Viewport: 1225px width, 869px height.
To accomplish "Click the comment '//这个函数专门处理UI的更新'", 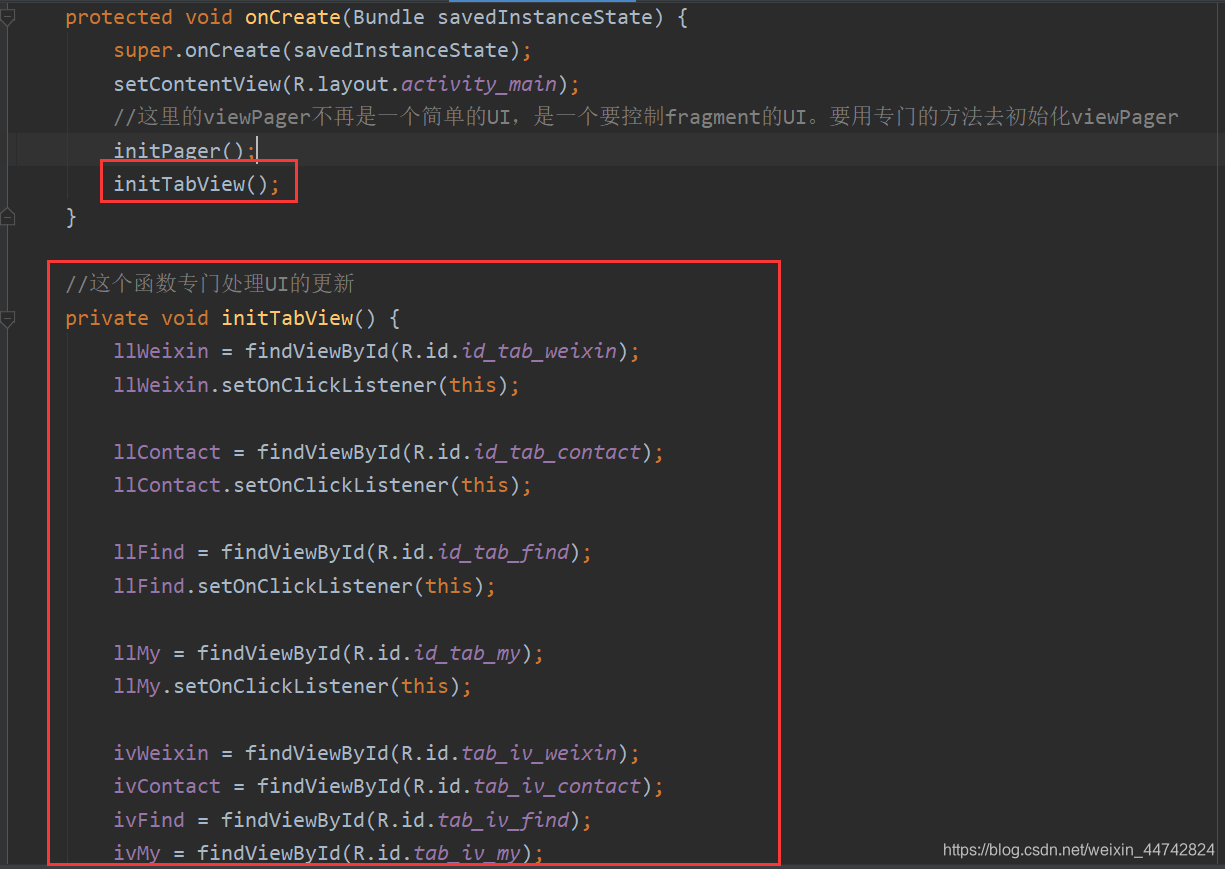I will click(210, 284).
